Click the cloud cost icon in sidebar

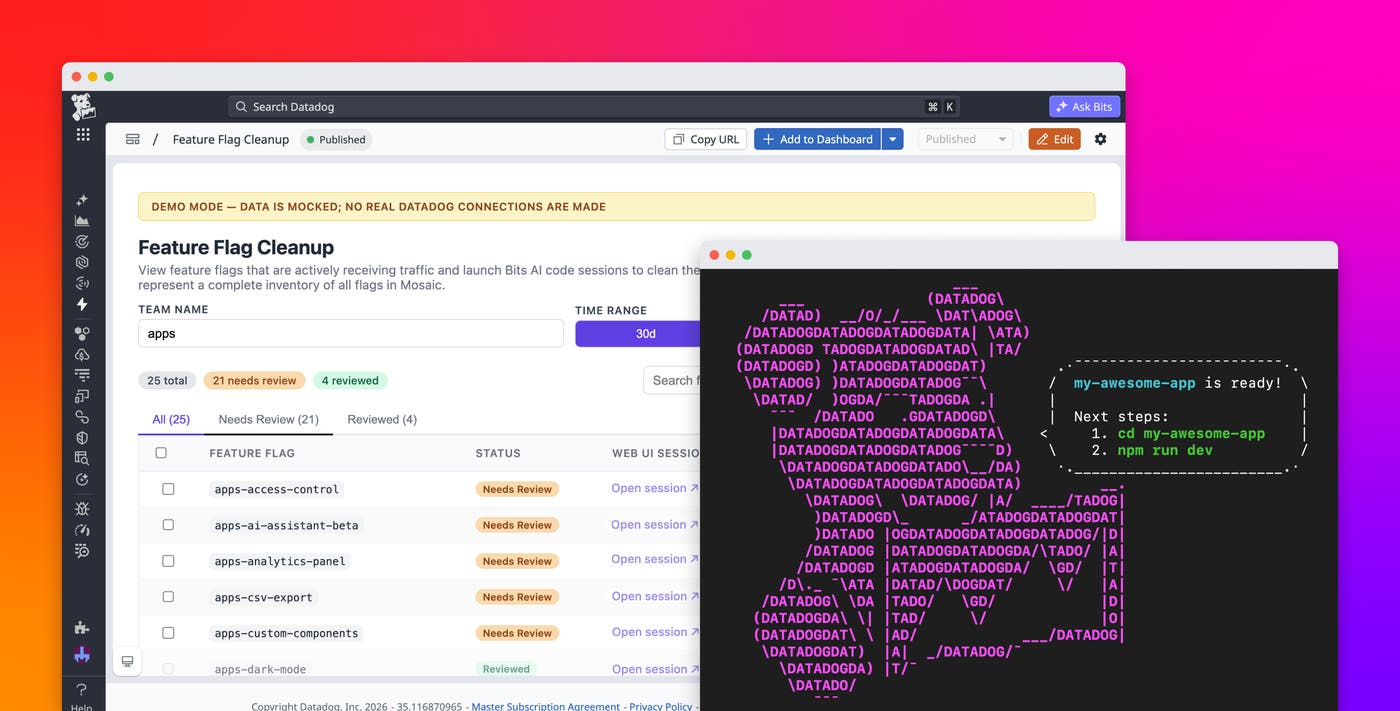tap(82, 354)
